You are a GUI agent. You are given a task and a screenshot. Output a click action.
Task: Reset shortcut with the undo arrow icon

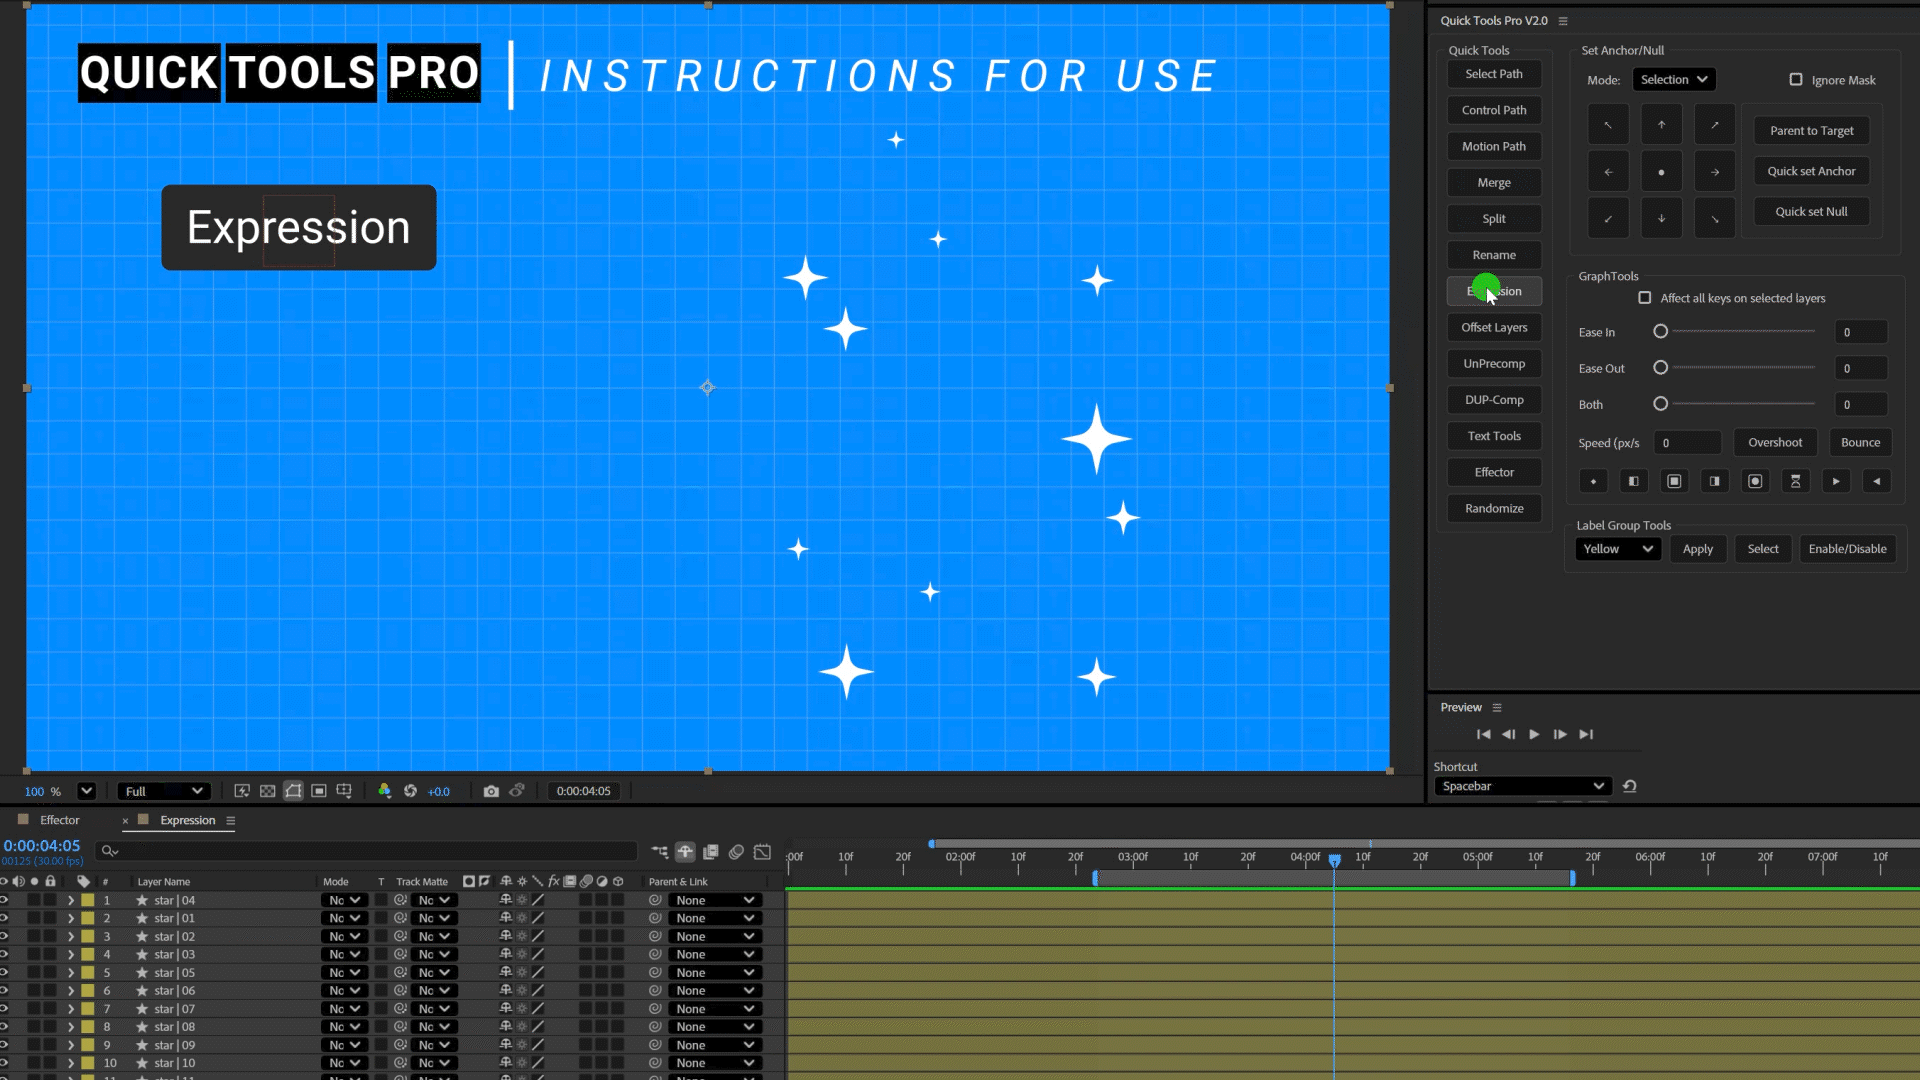pyautogui.click(x=1629, y=786)
